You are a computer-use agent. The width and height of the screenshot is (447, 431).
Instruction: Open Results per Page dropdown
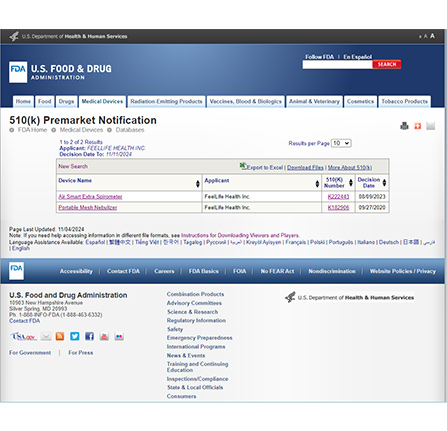341,143
